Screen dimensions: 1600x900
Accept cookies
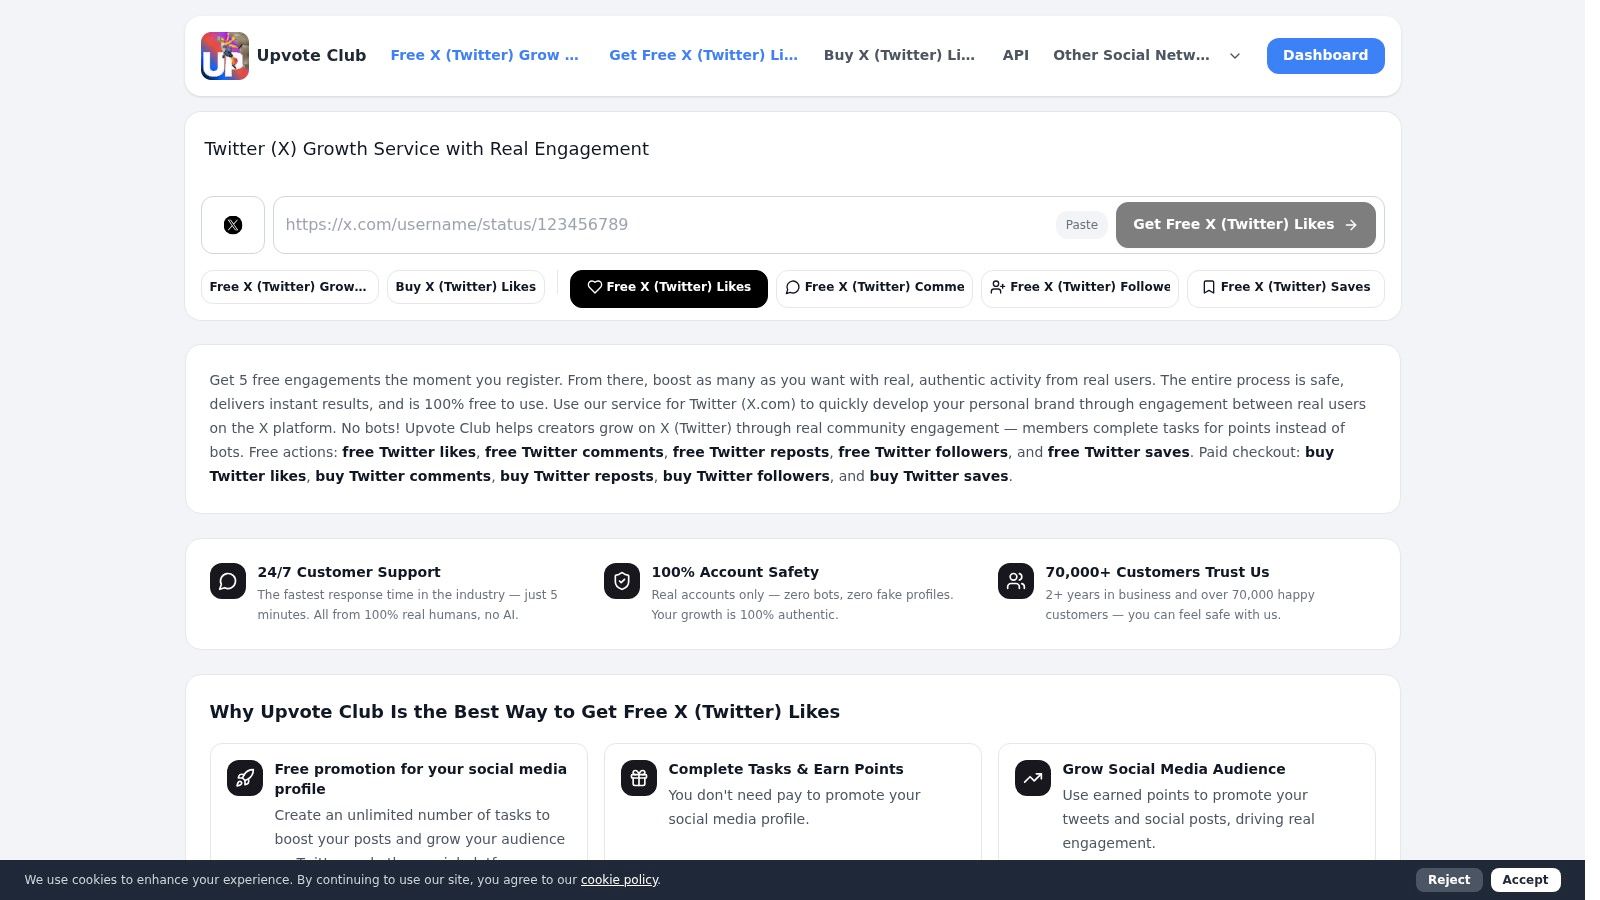point(1525,880)
